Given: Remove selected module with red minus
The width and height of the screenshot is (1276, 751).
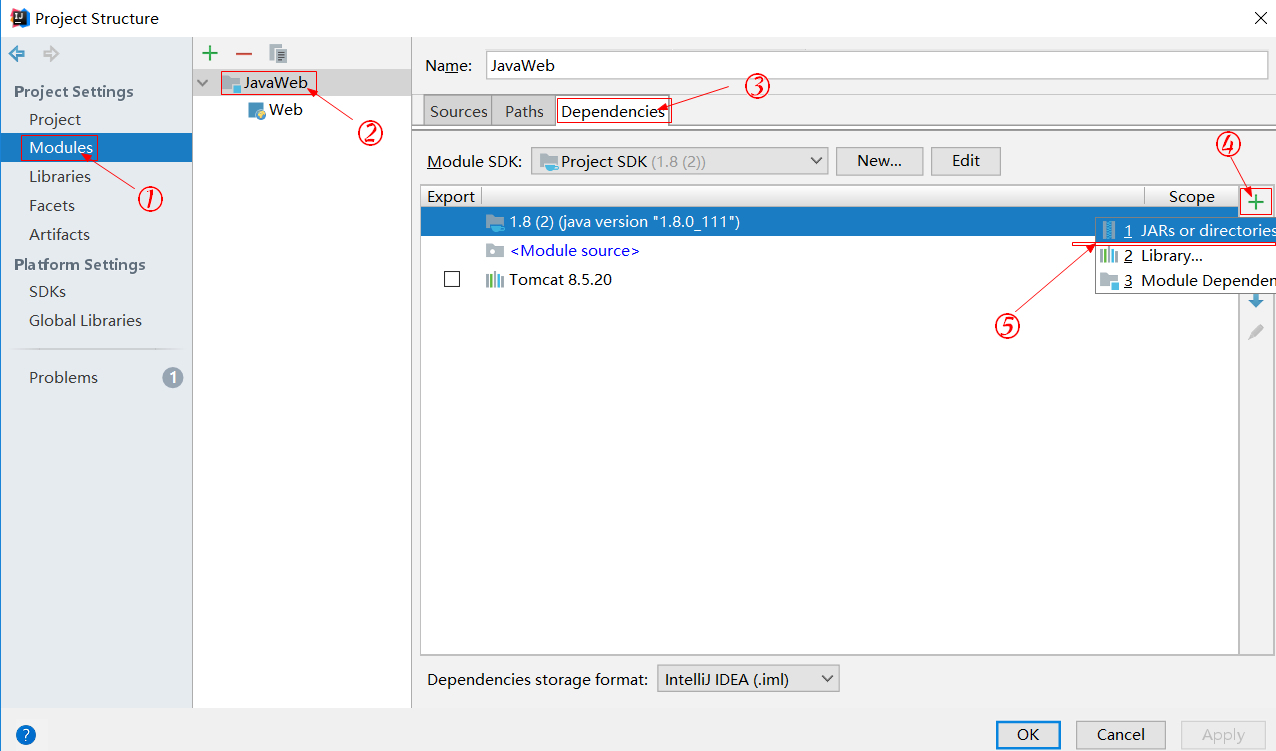Looking at the screenshot, I should [x=244, y=54].
